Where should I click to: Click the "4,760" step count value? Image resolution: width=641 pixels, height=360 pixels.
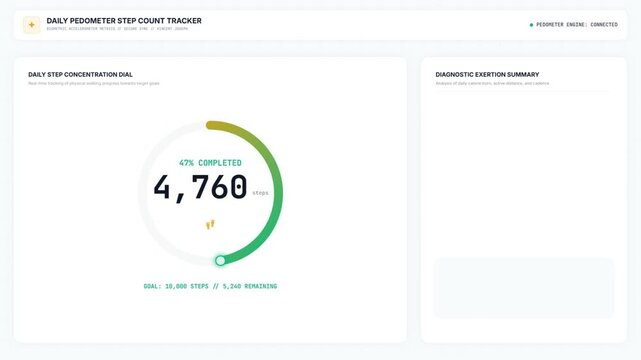pyautogui.click(x=200, y=188)
